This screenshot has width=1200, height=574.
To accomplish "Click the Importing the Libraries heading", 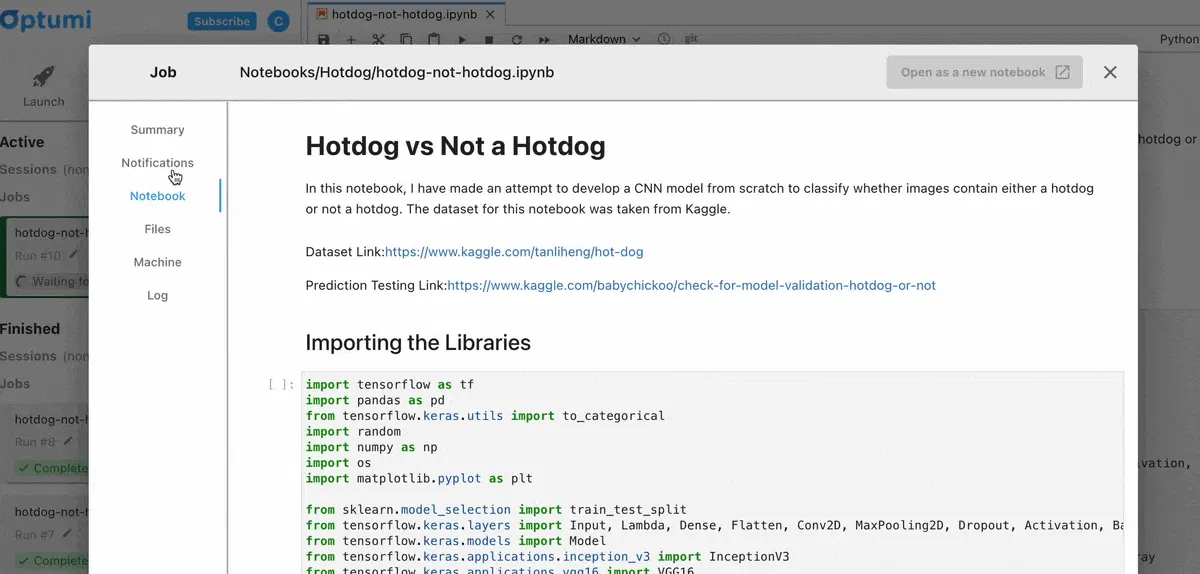I will (418, 343).
